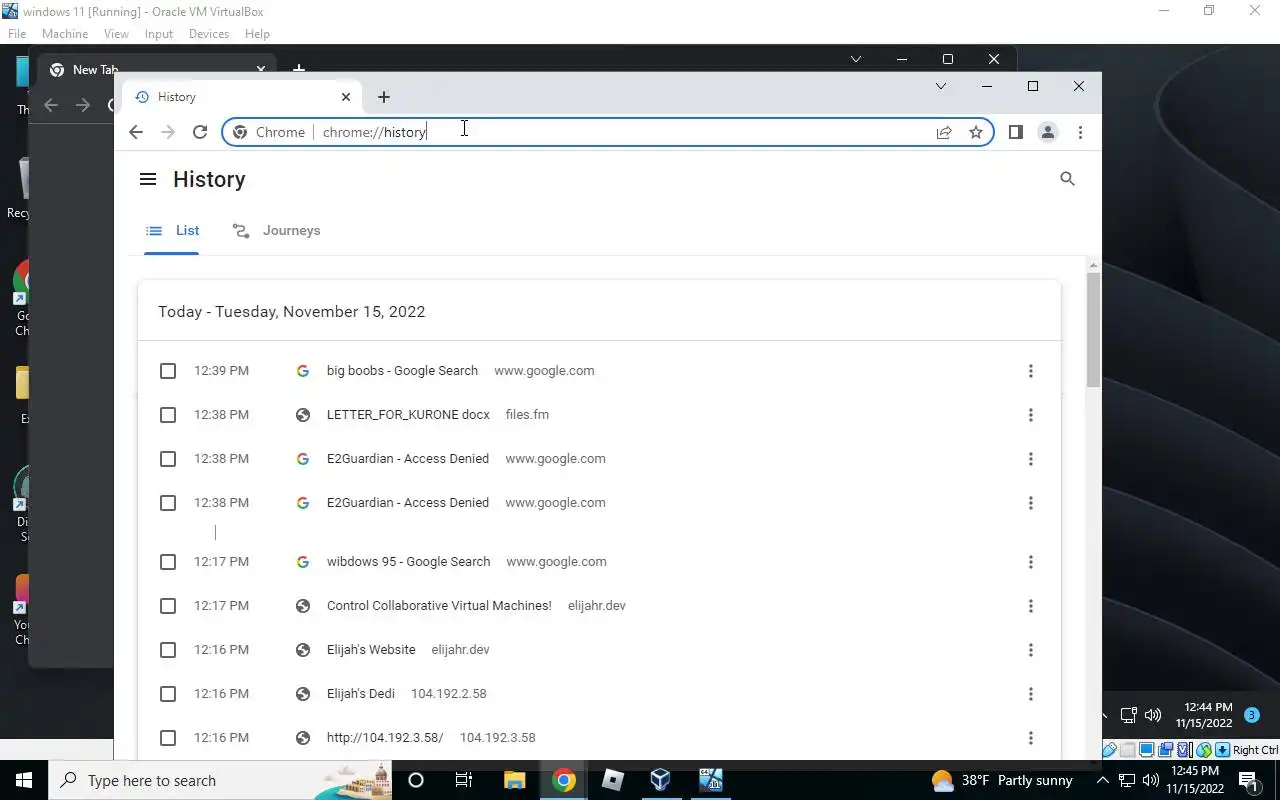Viewport: 1280px width, 800px height.
Task: Open Control Collaborative Virtual Machines! link
Action: [439, 606]
